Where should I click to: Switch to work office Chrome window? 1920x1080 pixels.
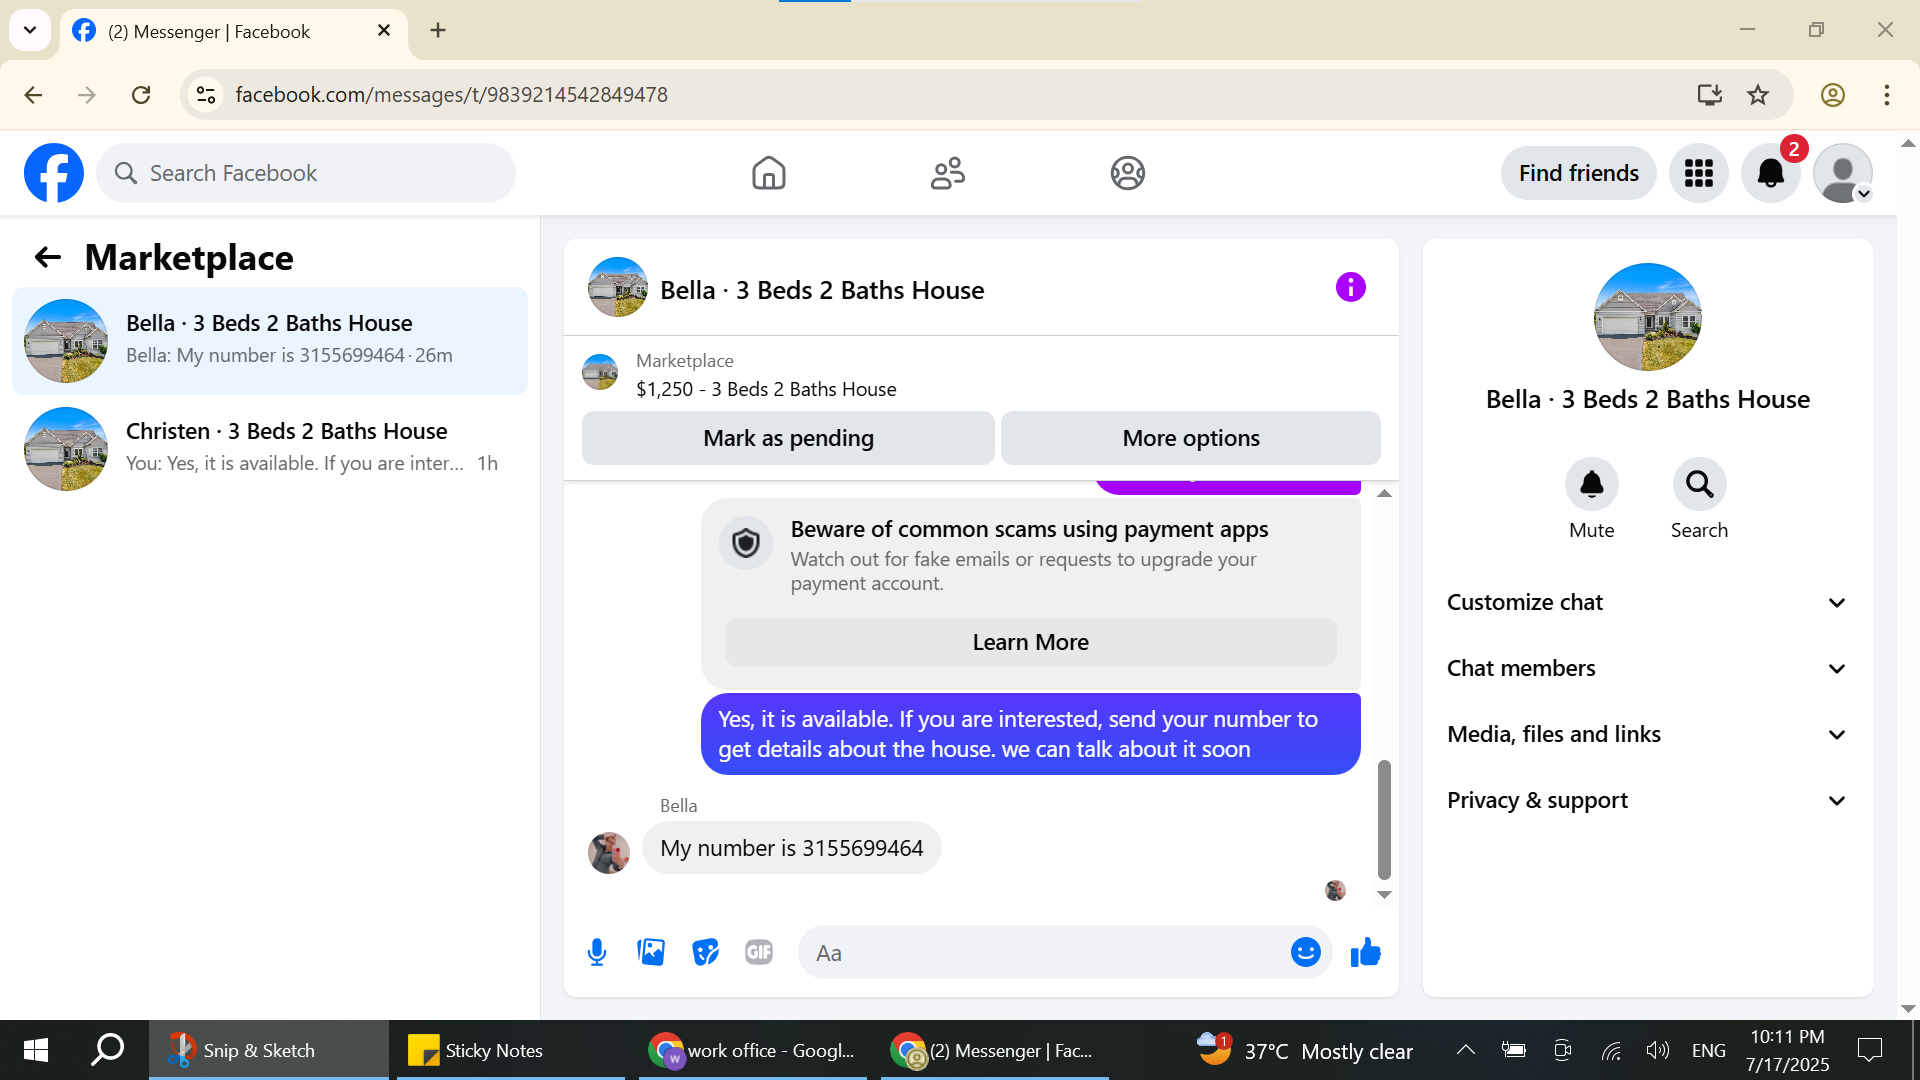pyautogui.click(x=753, y=1050)
